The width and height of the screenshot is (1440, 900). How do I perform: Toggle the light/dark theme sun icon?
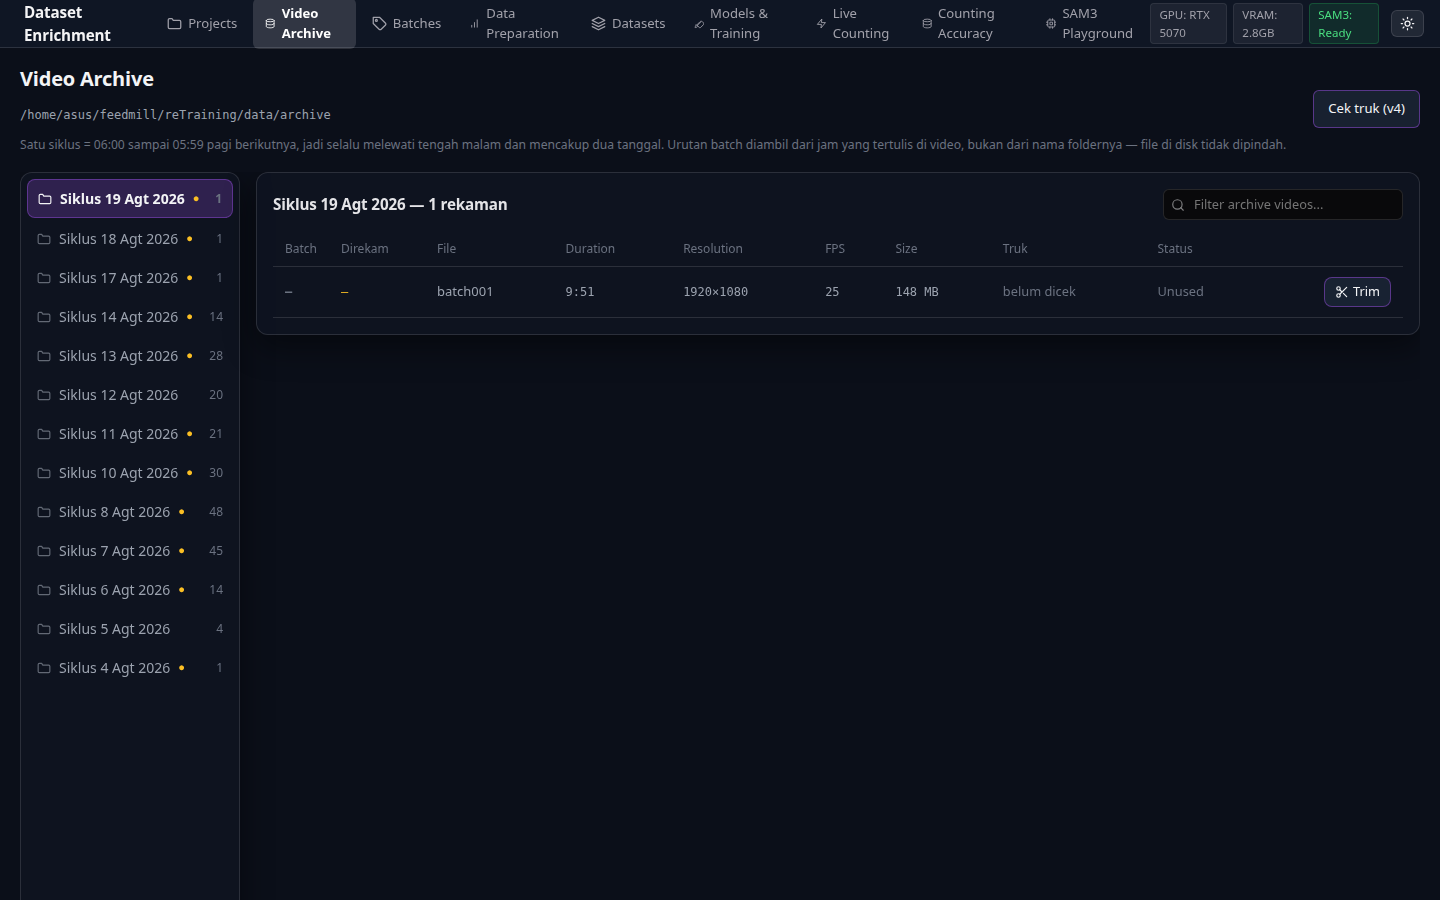pos(1407,23)
